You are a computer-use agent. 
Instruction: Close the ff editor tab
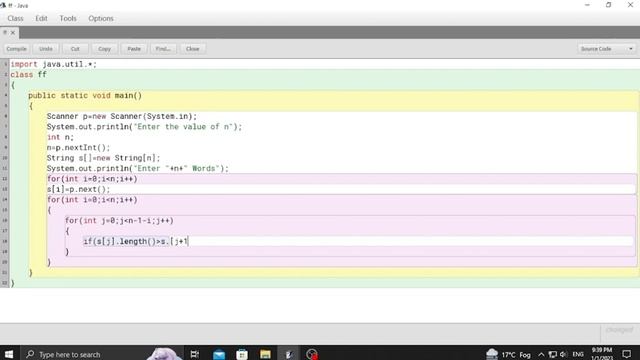tap(13, 33)
